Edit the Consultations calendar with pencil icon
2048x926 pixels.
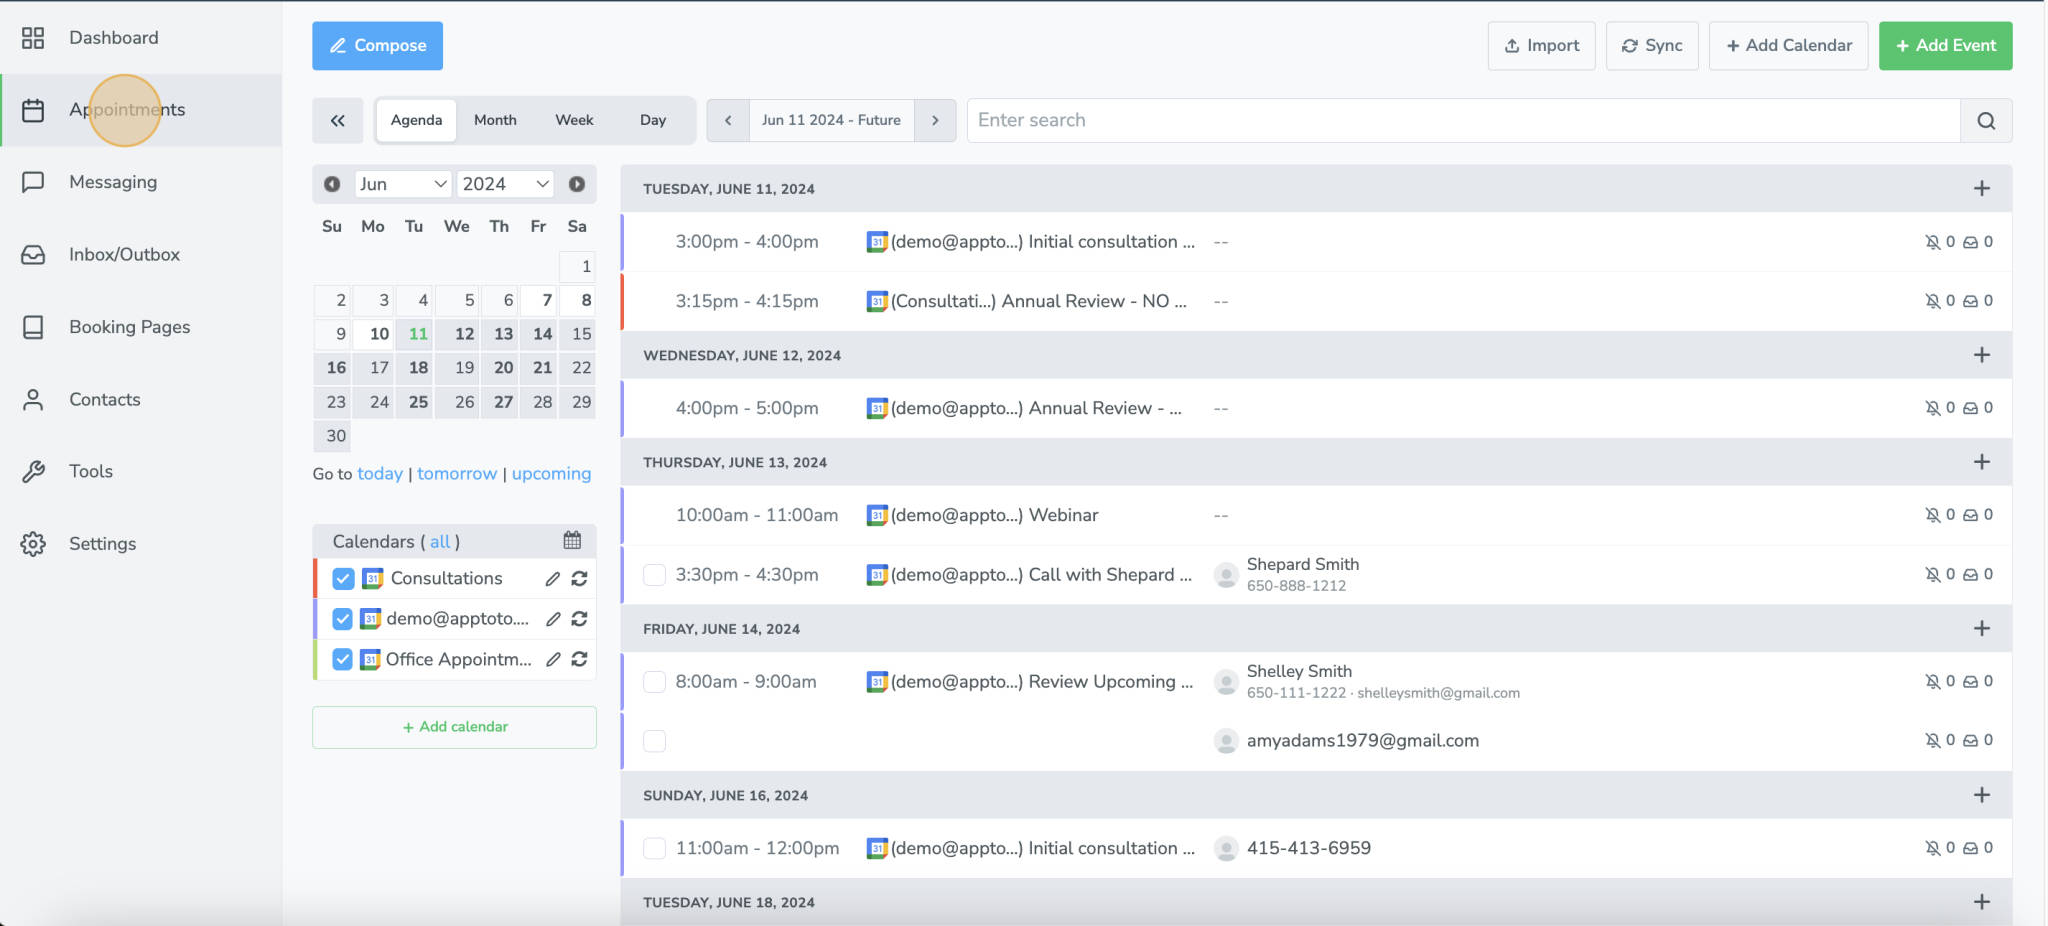(x=553, y=578)
